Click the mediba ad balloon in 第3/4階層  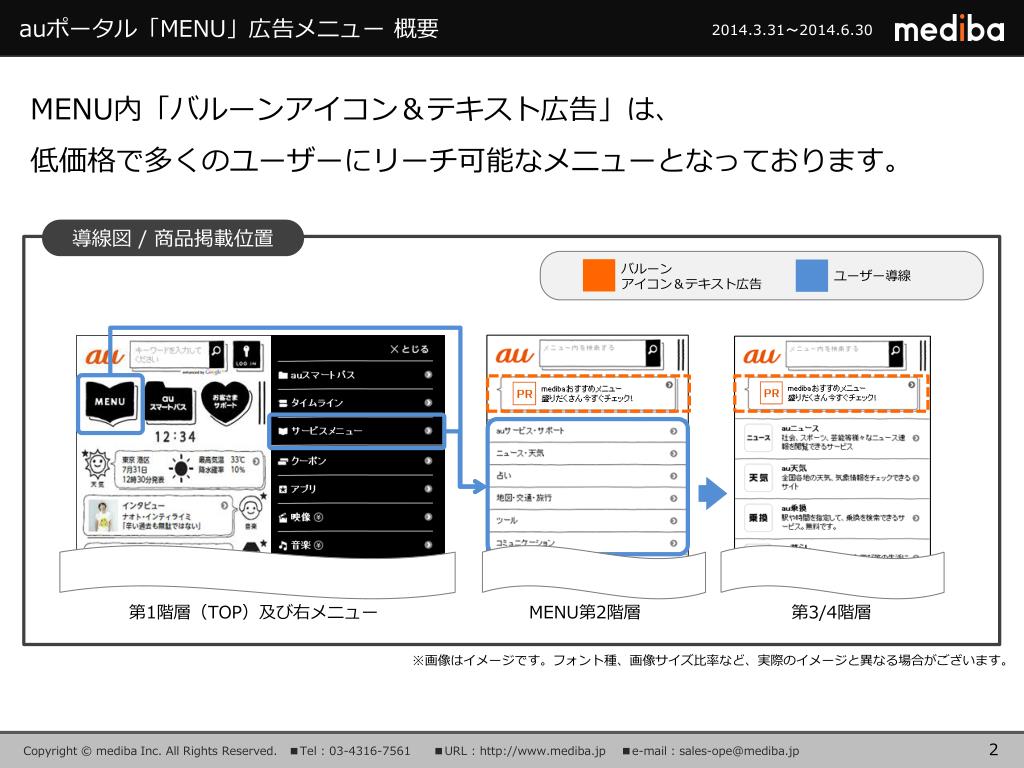click(x=831, y=393)
